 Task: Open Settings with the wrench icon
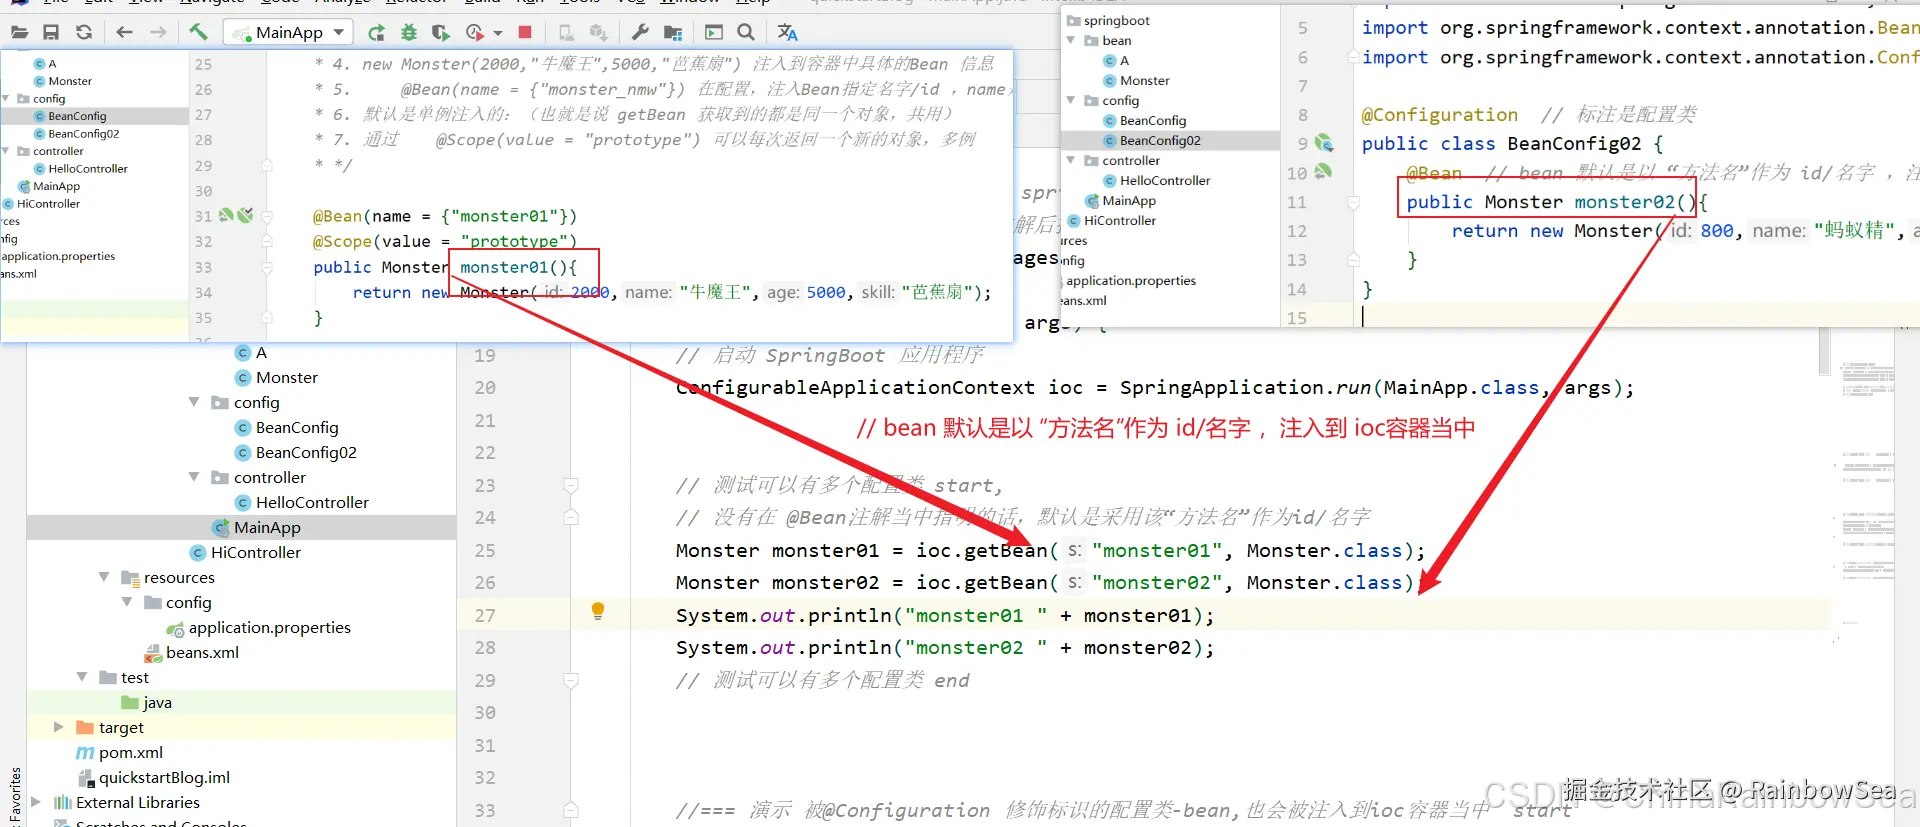pos(640,32)
